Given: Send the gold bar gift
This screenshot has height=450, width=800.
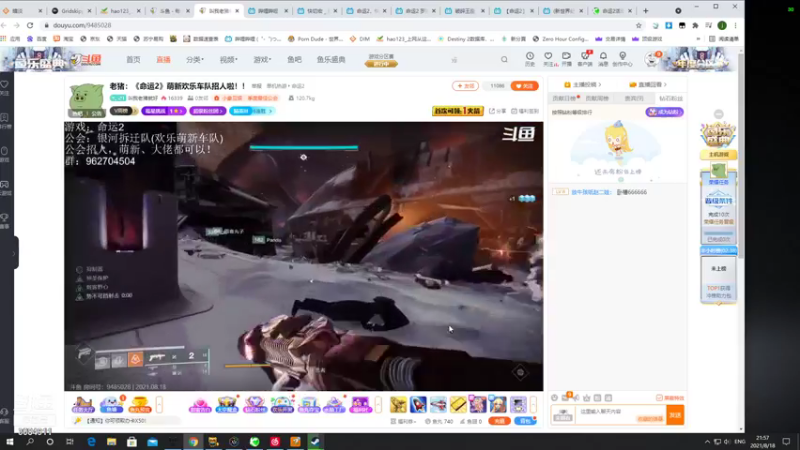Looking at the screenshot, I should pos(458,405).
